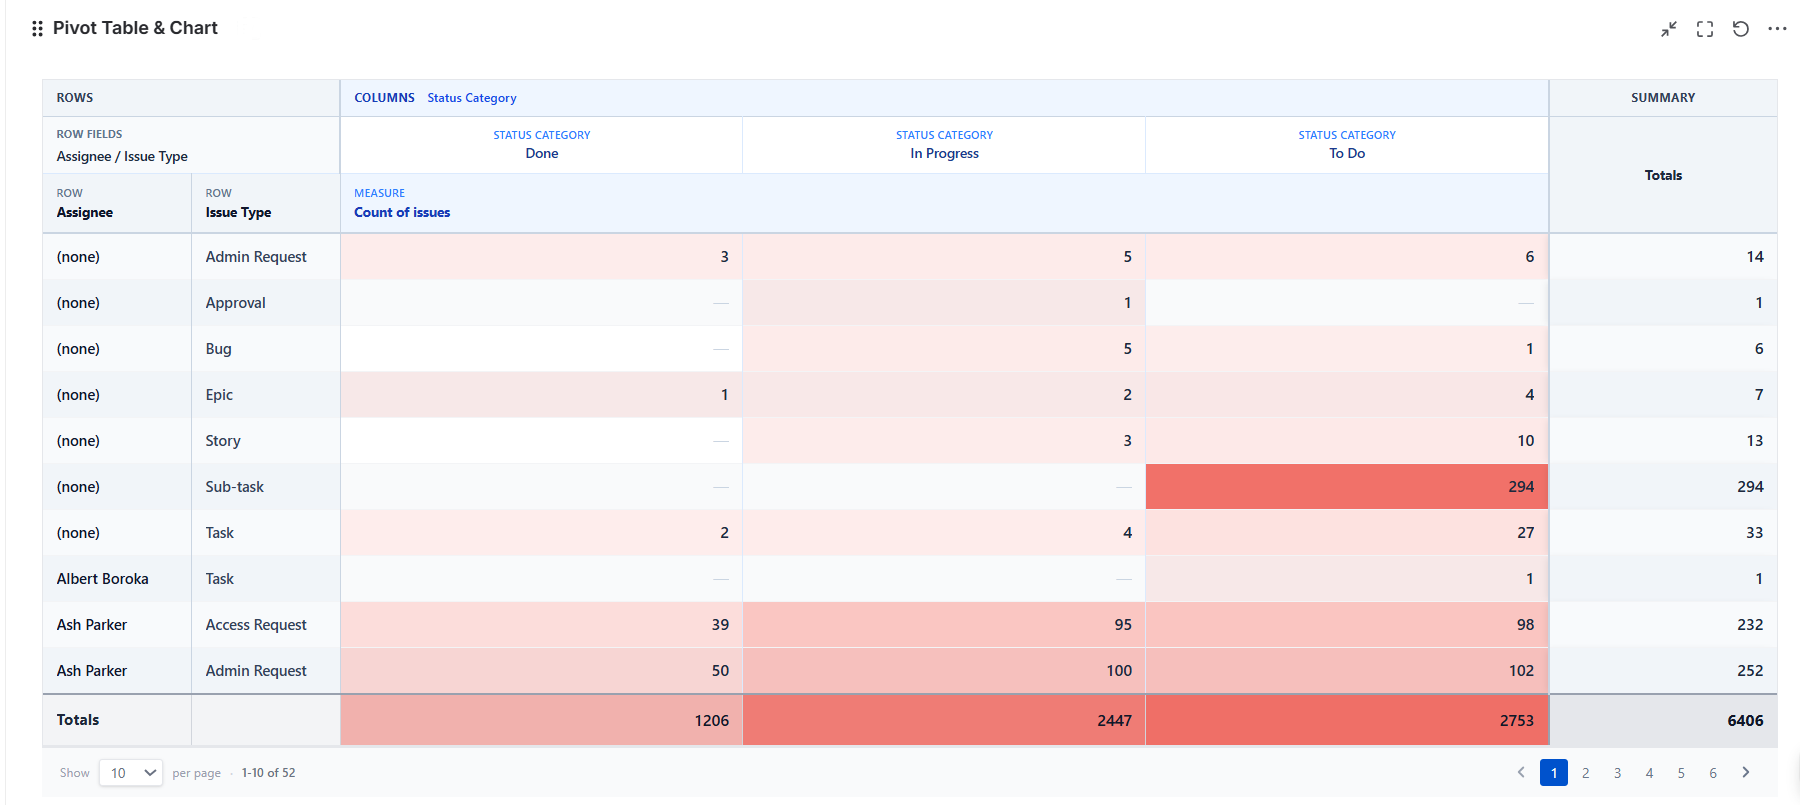Jump to page 5 of results
The height and width of the screenshot is (805, 1800).
click(1682, 773)
